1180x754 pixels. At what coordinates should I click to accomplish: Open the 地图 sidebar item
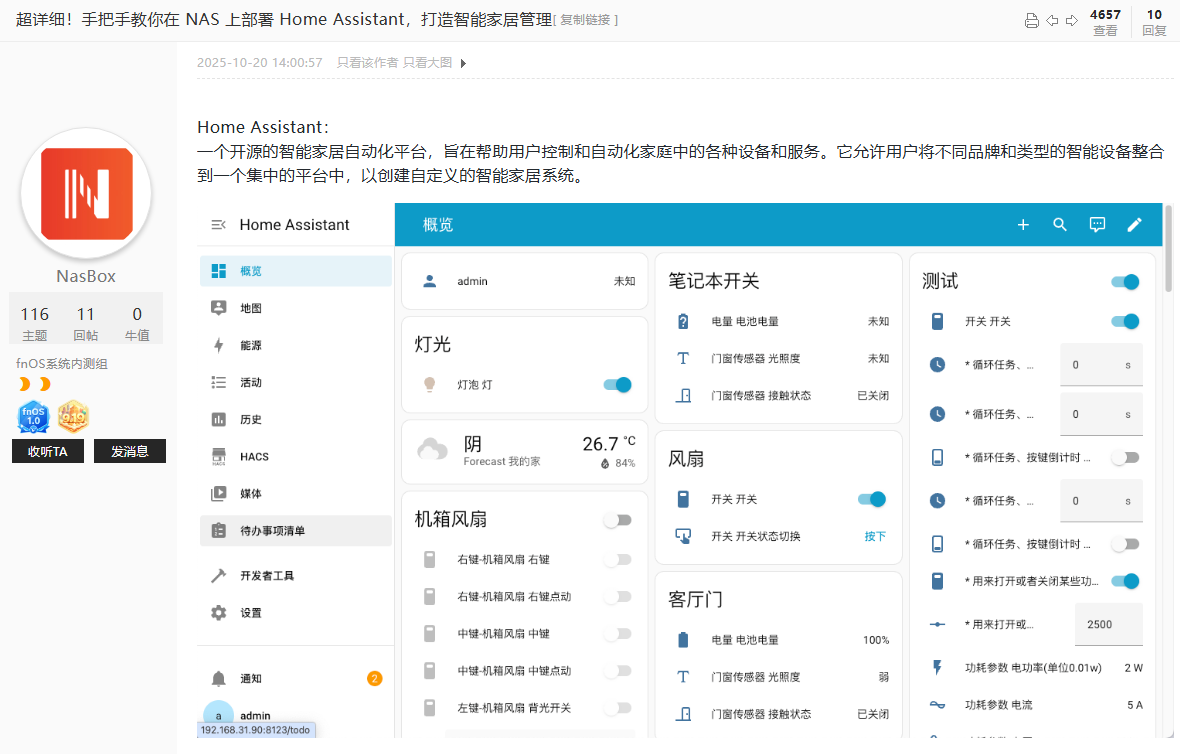coord(250,309)
